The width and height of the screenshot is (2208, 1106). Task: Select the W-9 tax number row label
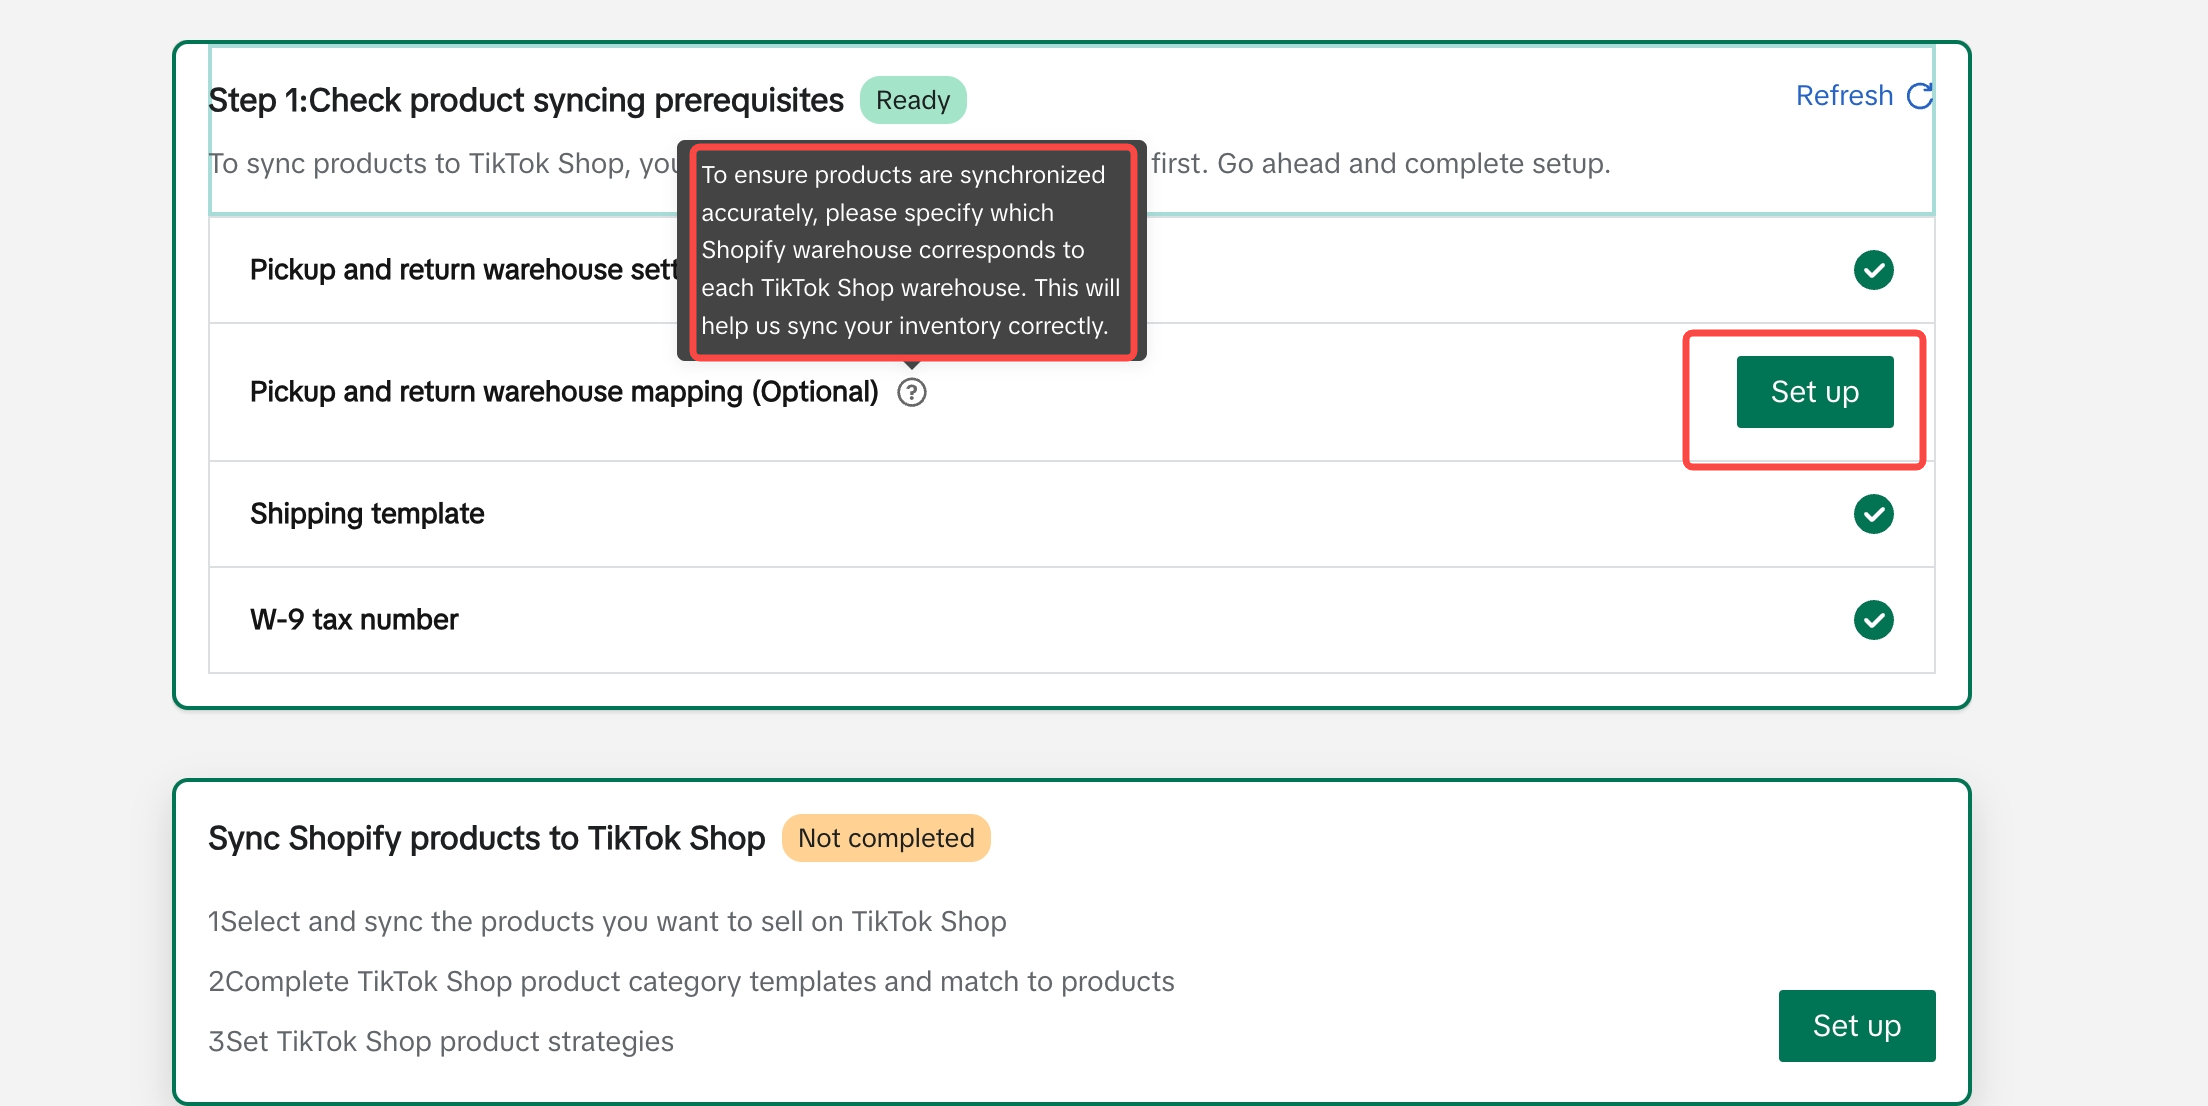click(354, 620)
